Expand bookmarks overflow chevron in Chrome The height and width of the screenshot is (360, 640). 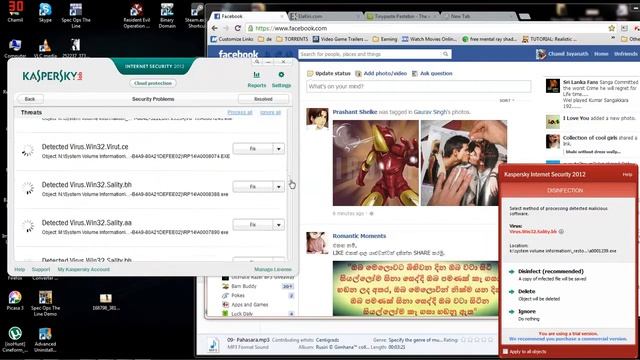coord(613,39)
